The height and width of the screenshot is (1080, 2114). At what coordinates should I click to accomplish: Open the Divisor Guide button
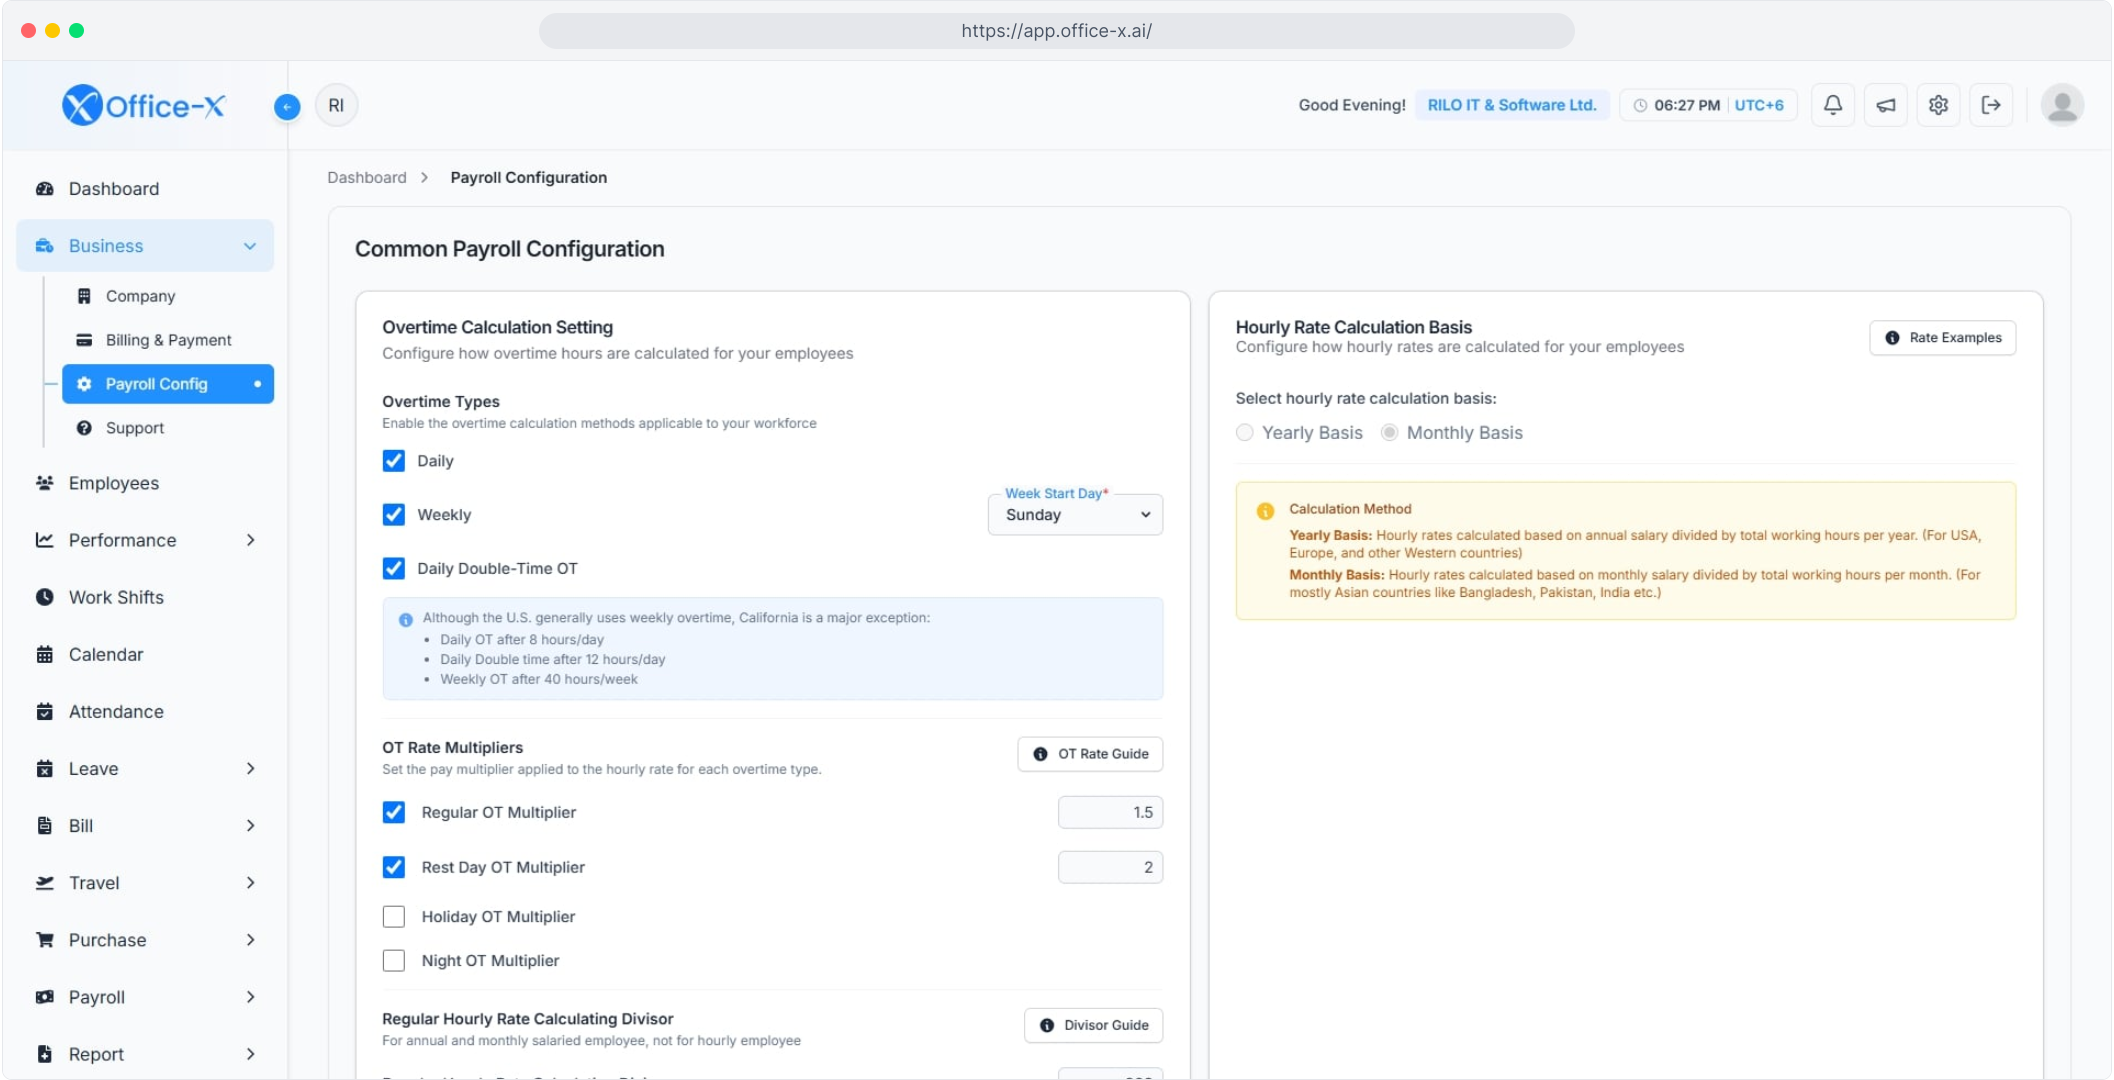pyautogui.click(x=1093, y=1025)
